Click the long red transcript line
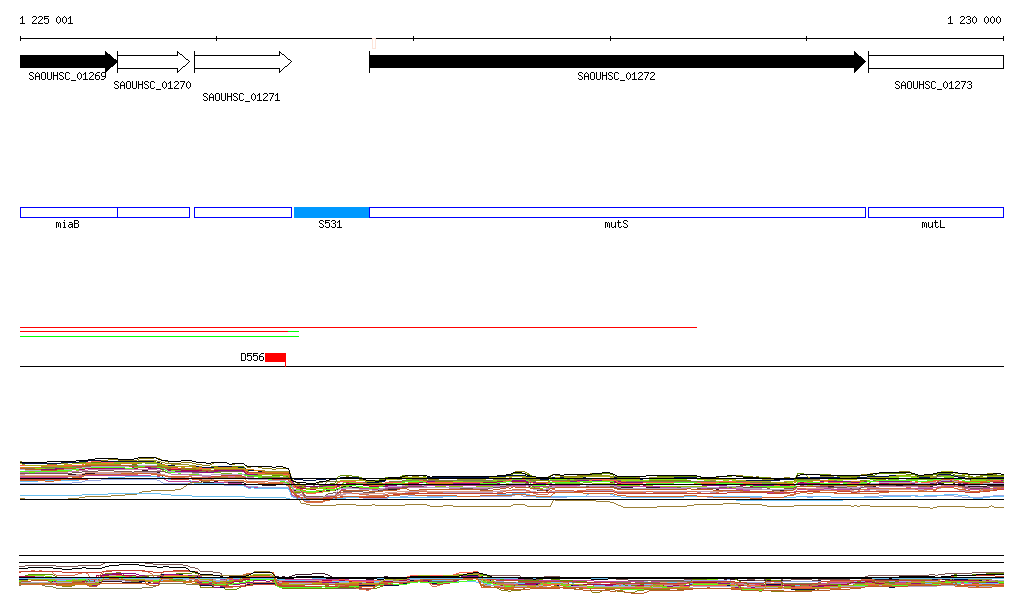Screen dimensions: 1024x611 tap(359, 327)
